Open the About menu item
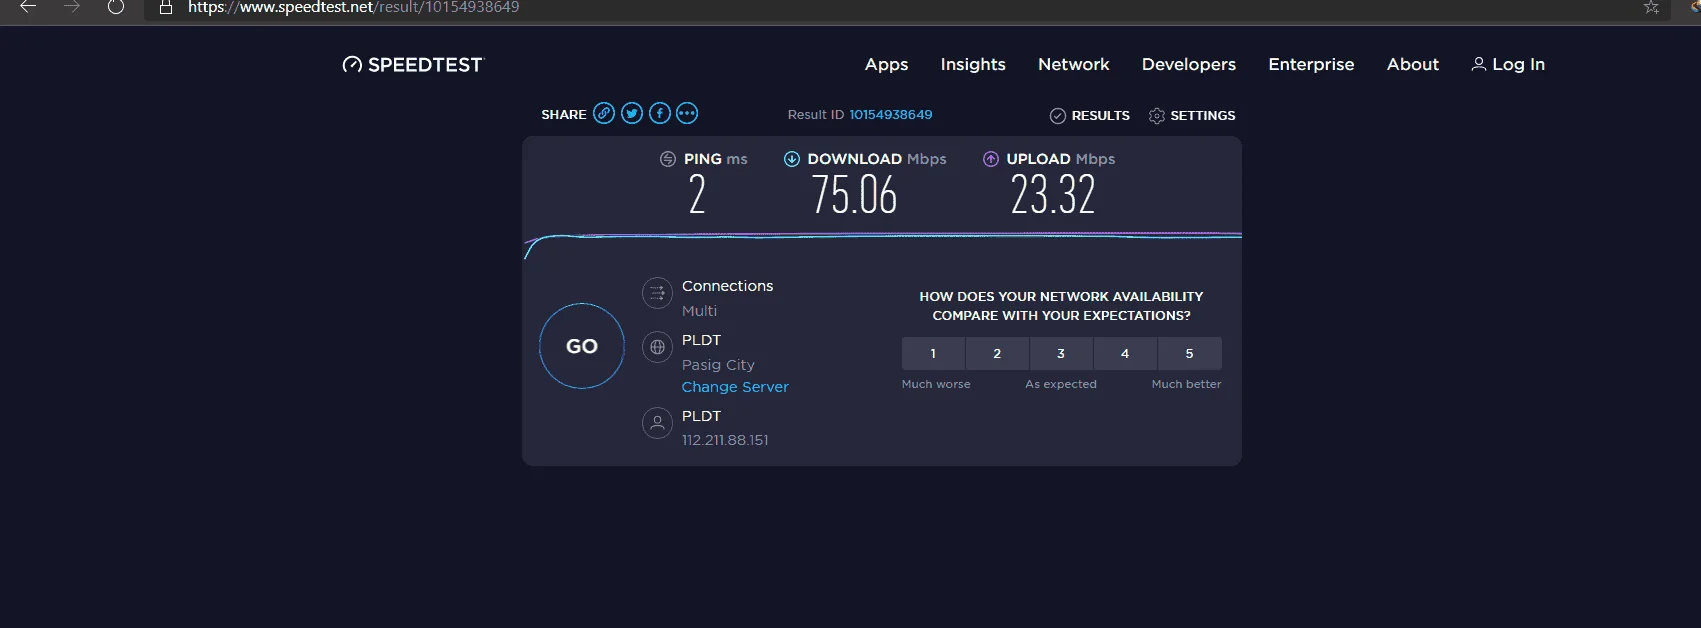Viewport: 1701px width, 628px height. [1413, 64]
